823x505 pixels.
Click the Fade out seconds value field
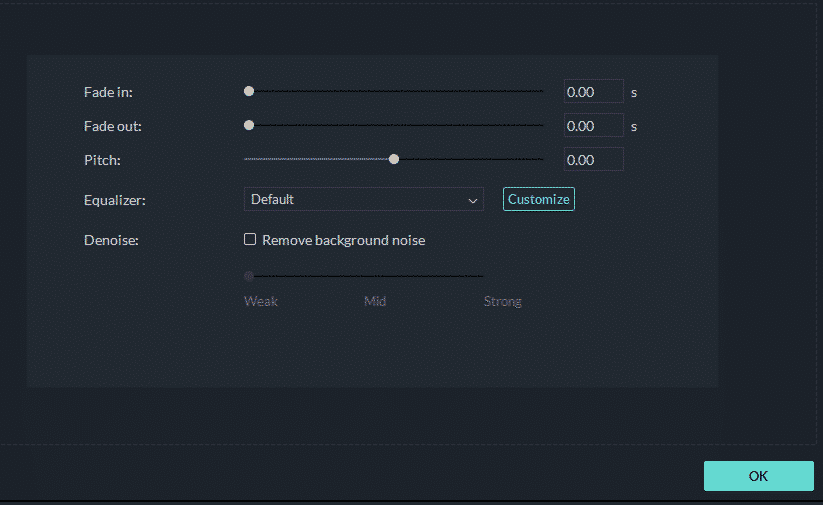pos(594,125)
